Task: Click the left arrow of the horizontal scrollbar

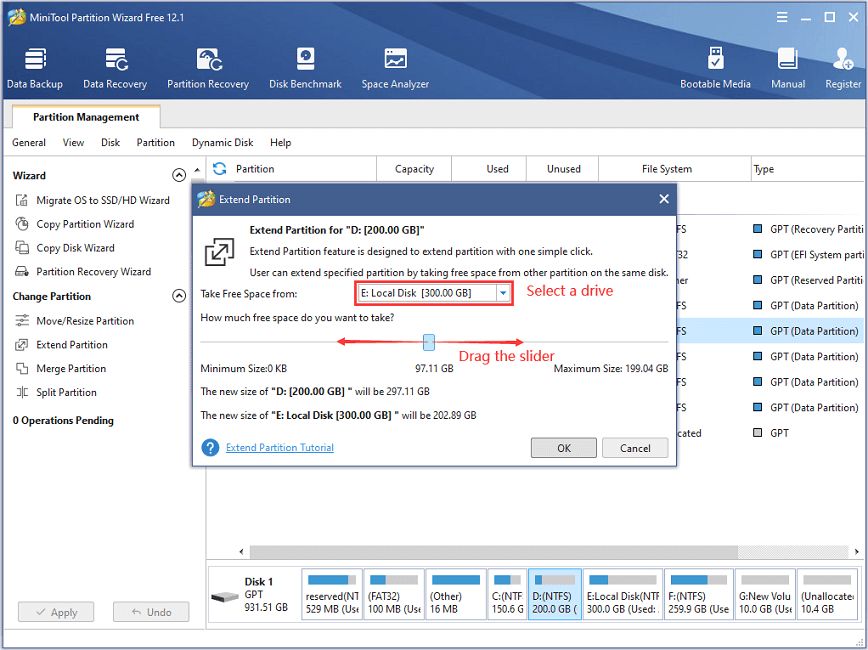Action: coord(241,551)
